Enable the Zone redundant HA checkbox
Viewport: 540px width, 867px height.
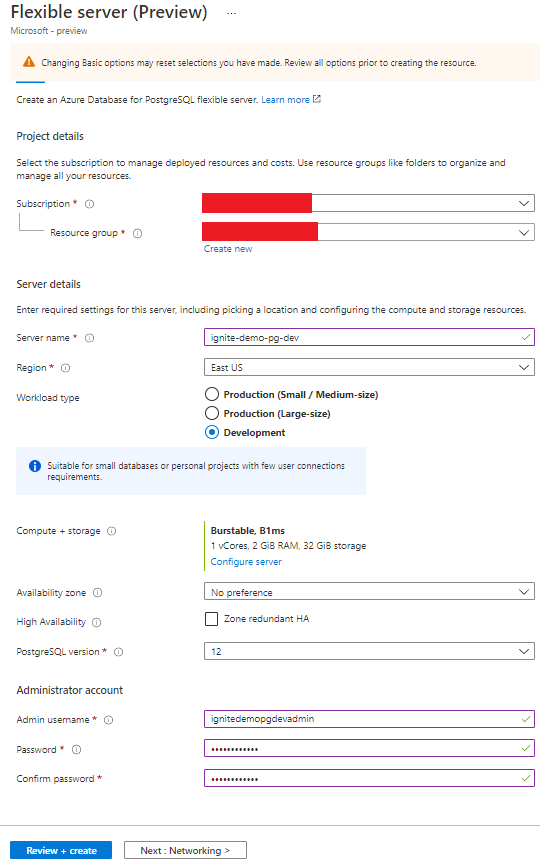[211, 619]
